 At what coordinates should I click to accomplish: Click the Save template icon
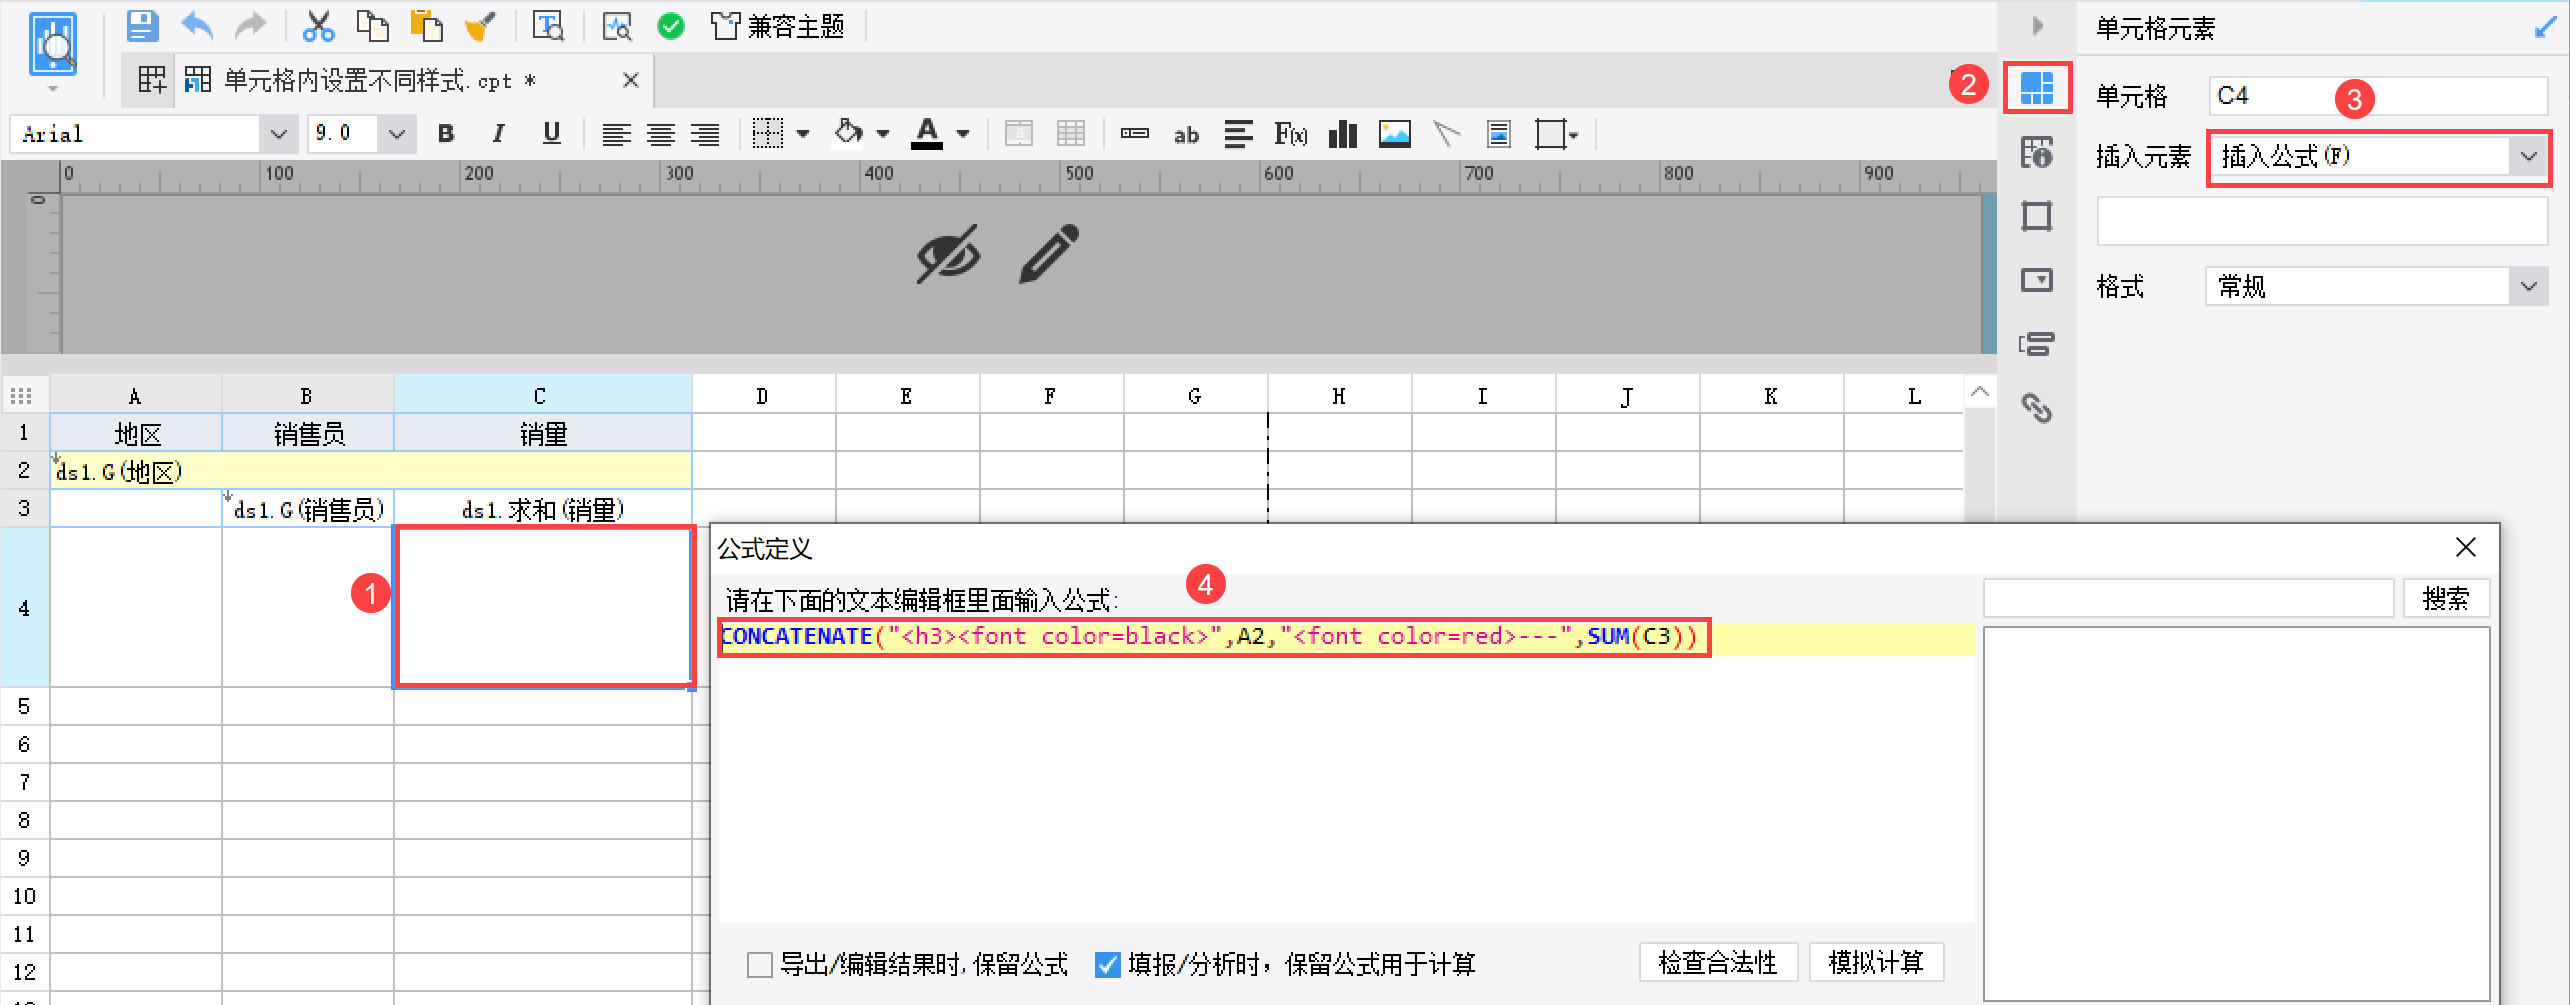tap(142, 26)
